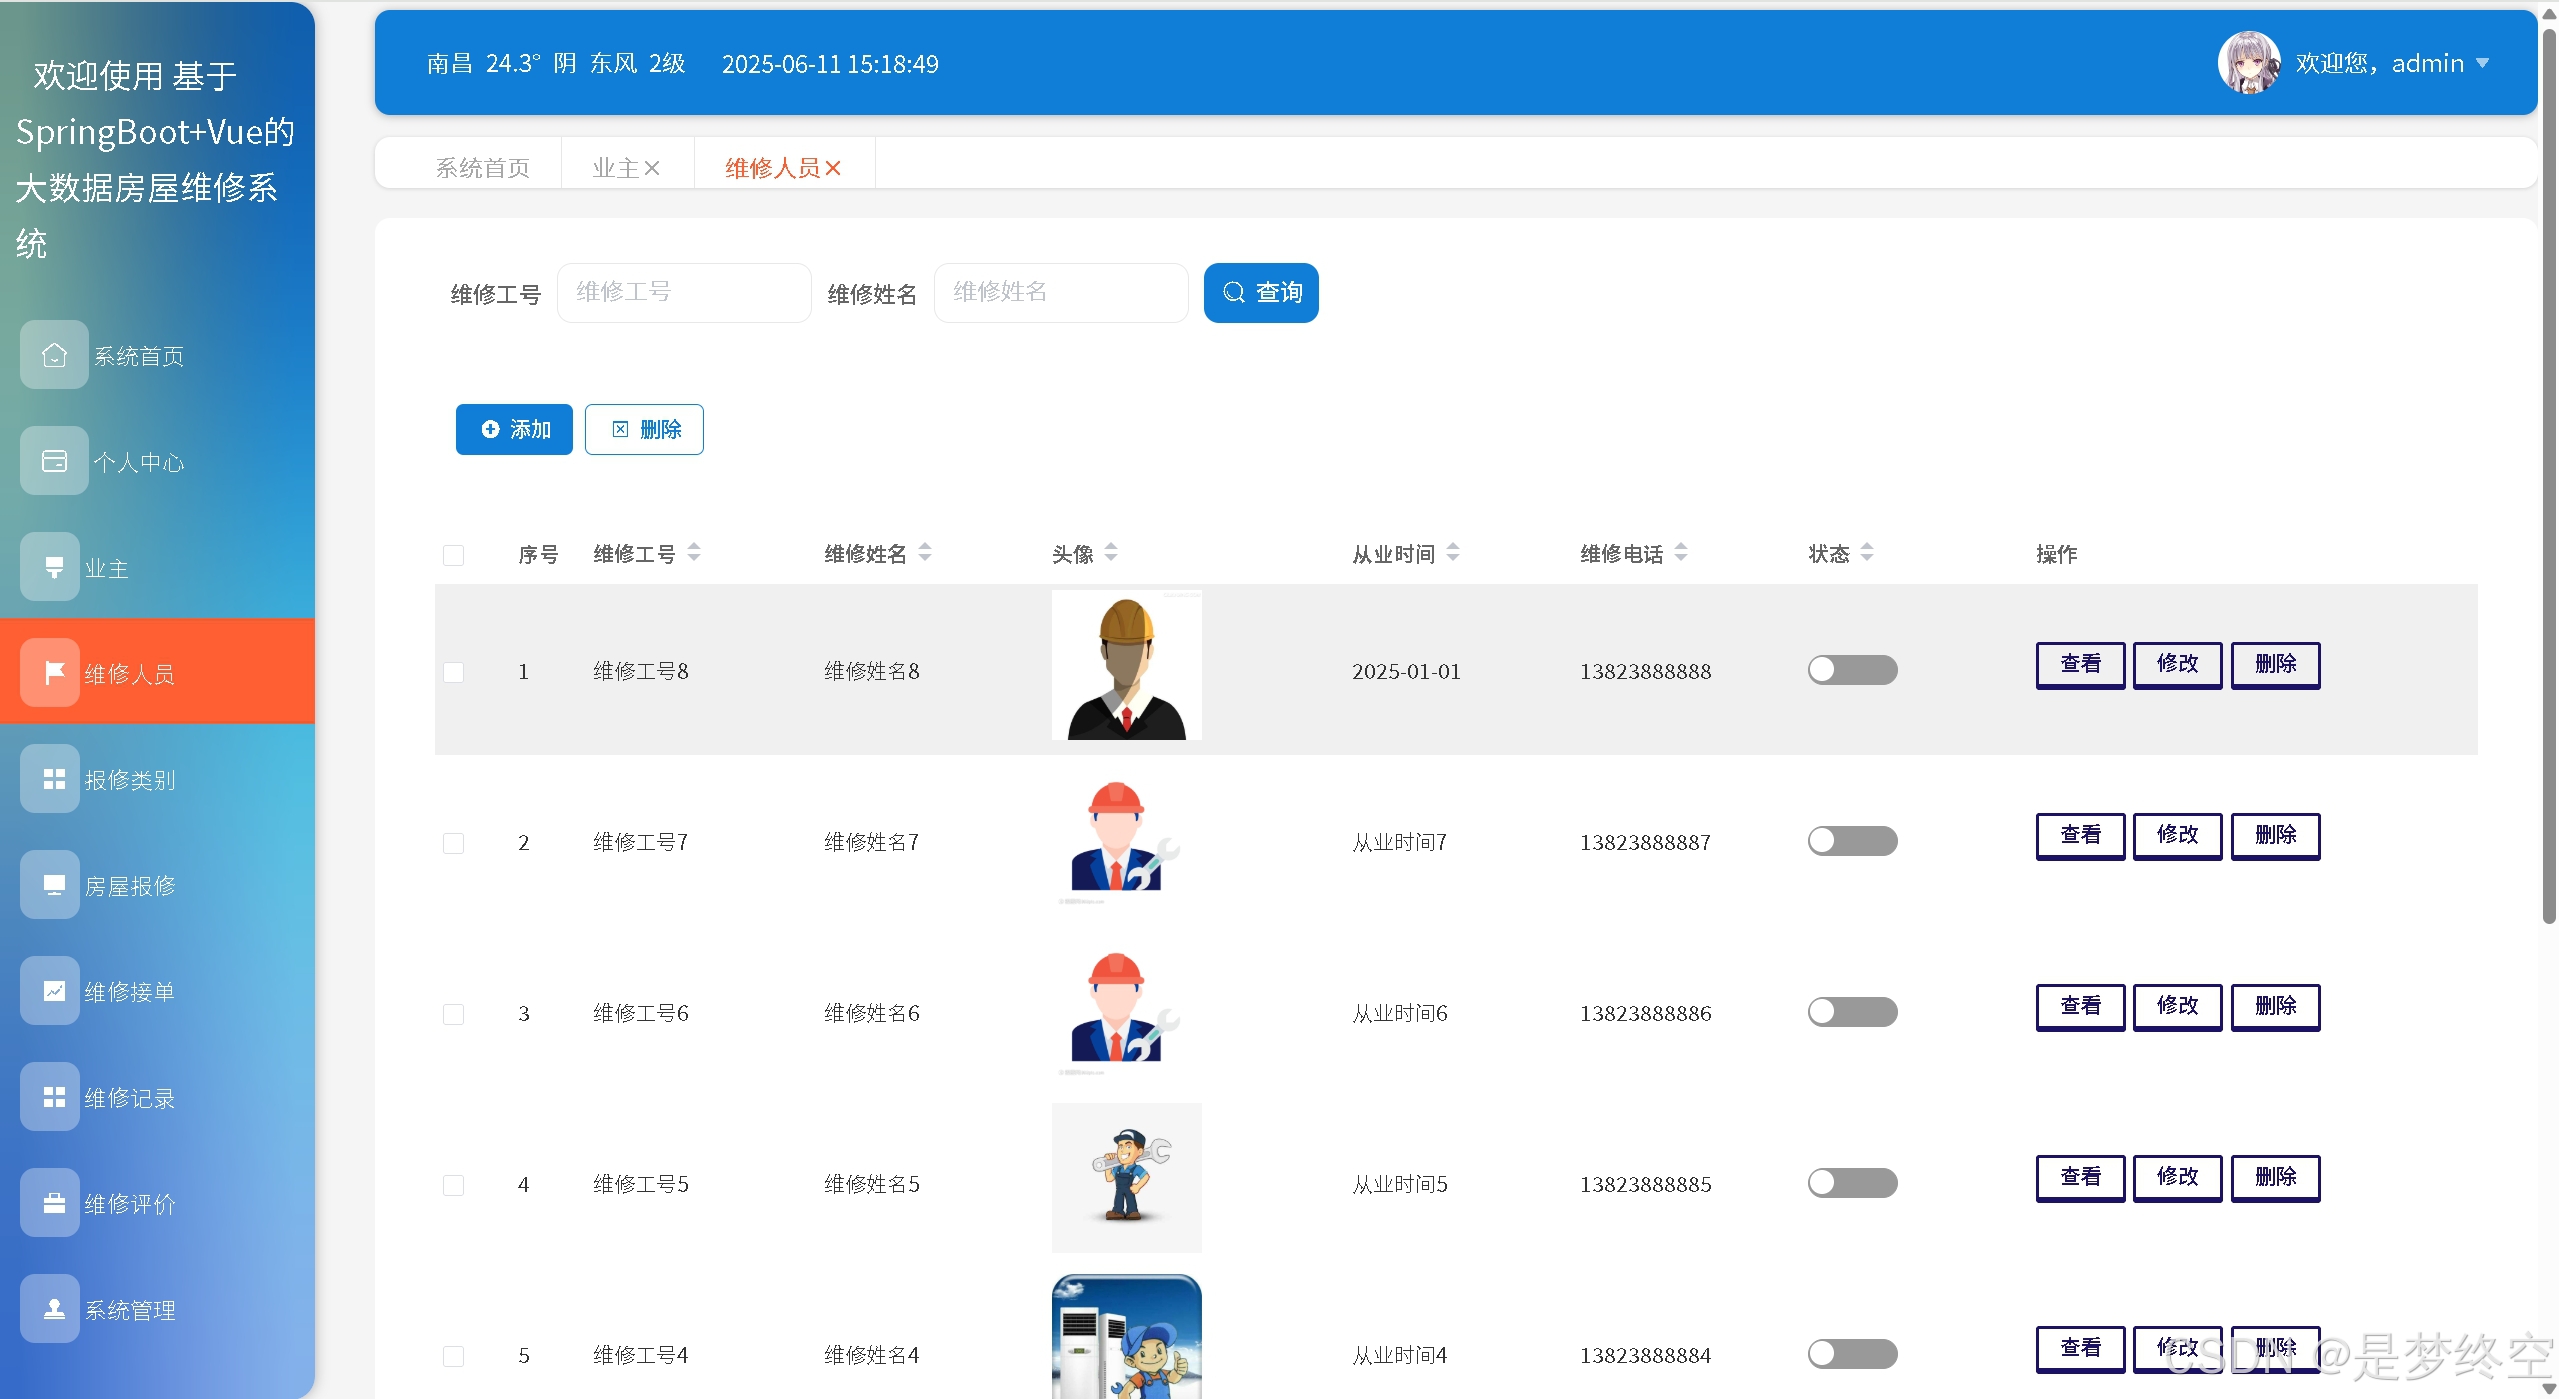
Task: Open 维修人员 via its flag icon
Action: point(54,673)
